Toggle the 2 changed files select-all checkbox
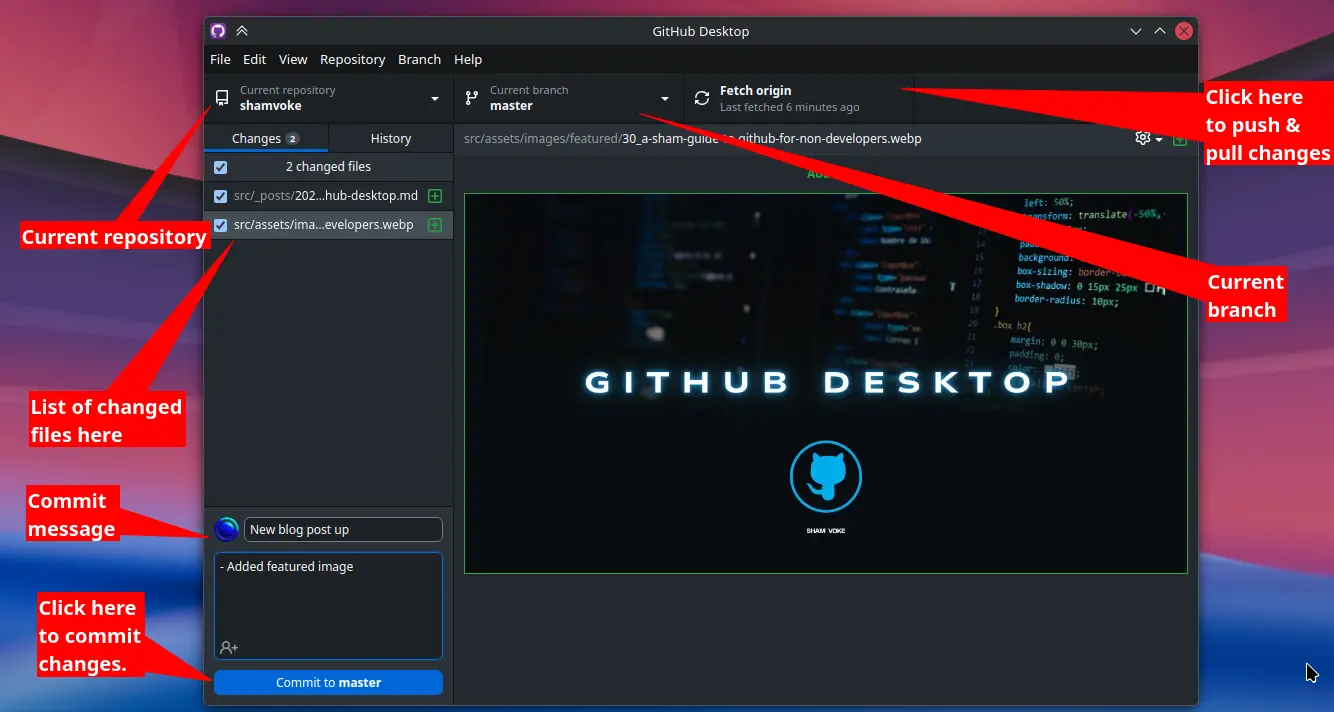The image size is (1334, 712). click(x=221, y=167)
